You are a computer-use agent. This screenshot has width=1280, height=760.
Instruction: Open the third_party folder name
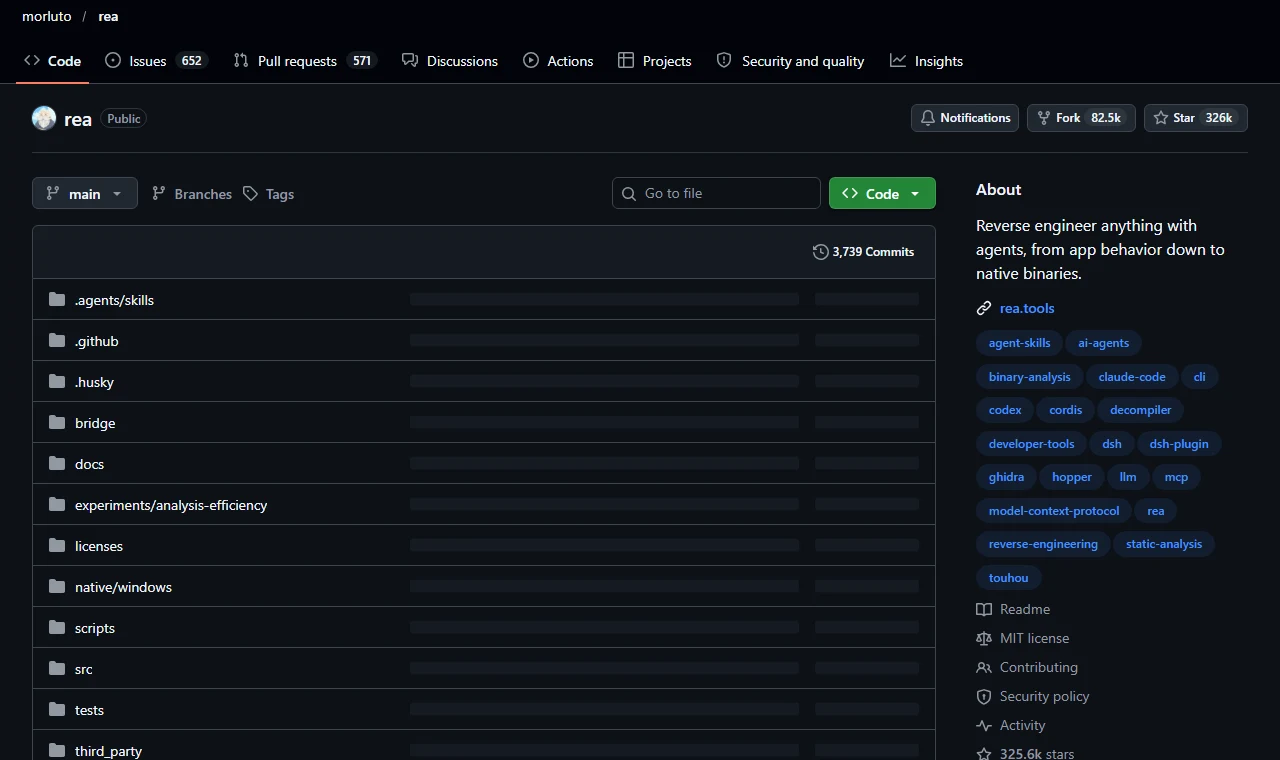pyautogui.click(x=108, y=751)
